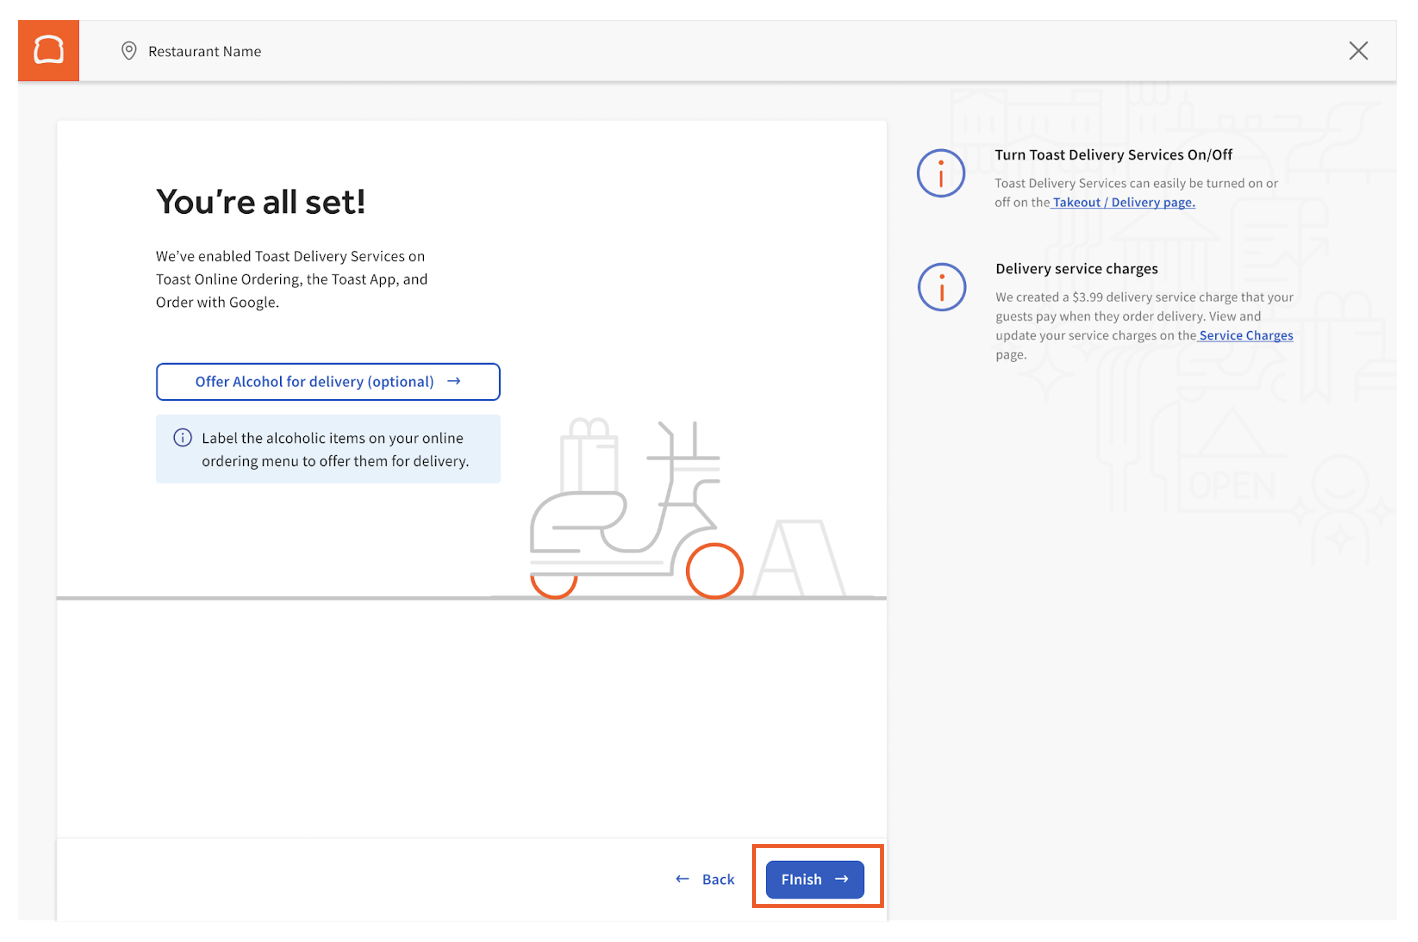Click the info icon next to Turn Toast Delivery Services
Screen dimensions: 1418x942
click(941, 173)
